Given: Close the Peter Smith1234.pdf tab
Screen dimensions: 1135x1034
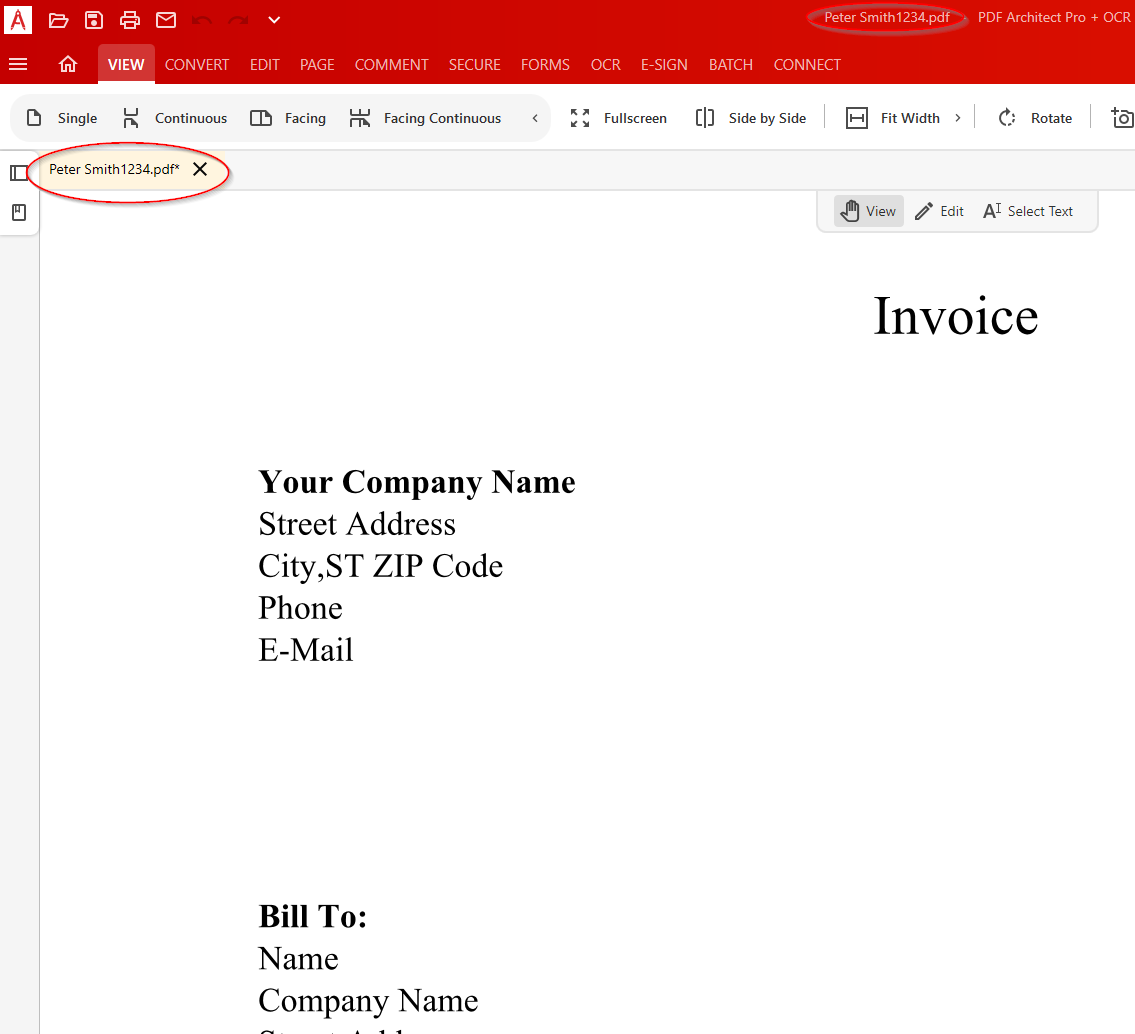Looking at the screenshot, I should click(x=200, y=168).
